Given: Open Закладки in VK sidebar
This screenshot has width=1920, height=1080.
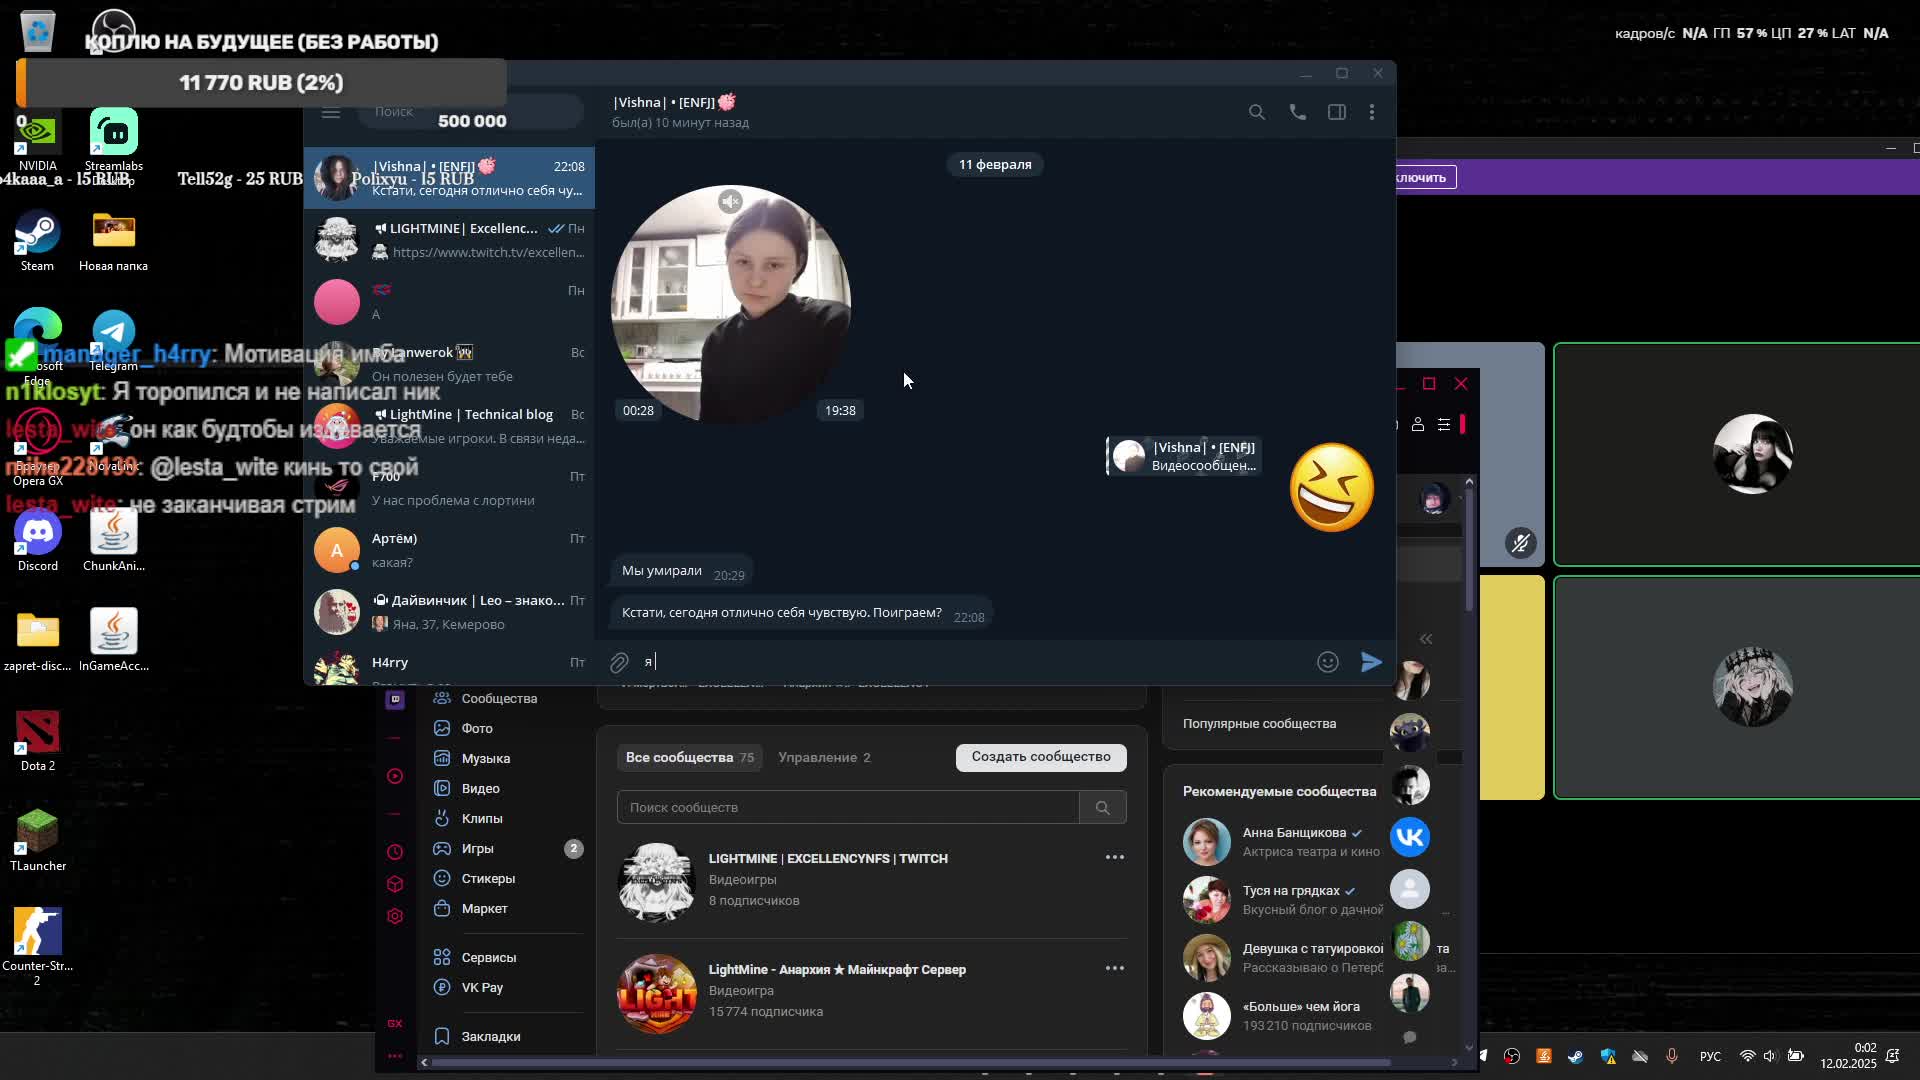Looking at the screenshot, I should tap(490, 1036).
